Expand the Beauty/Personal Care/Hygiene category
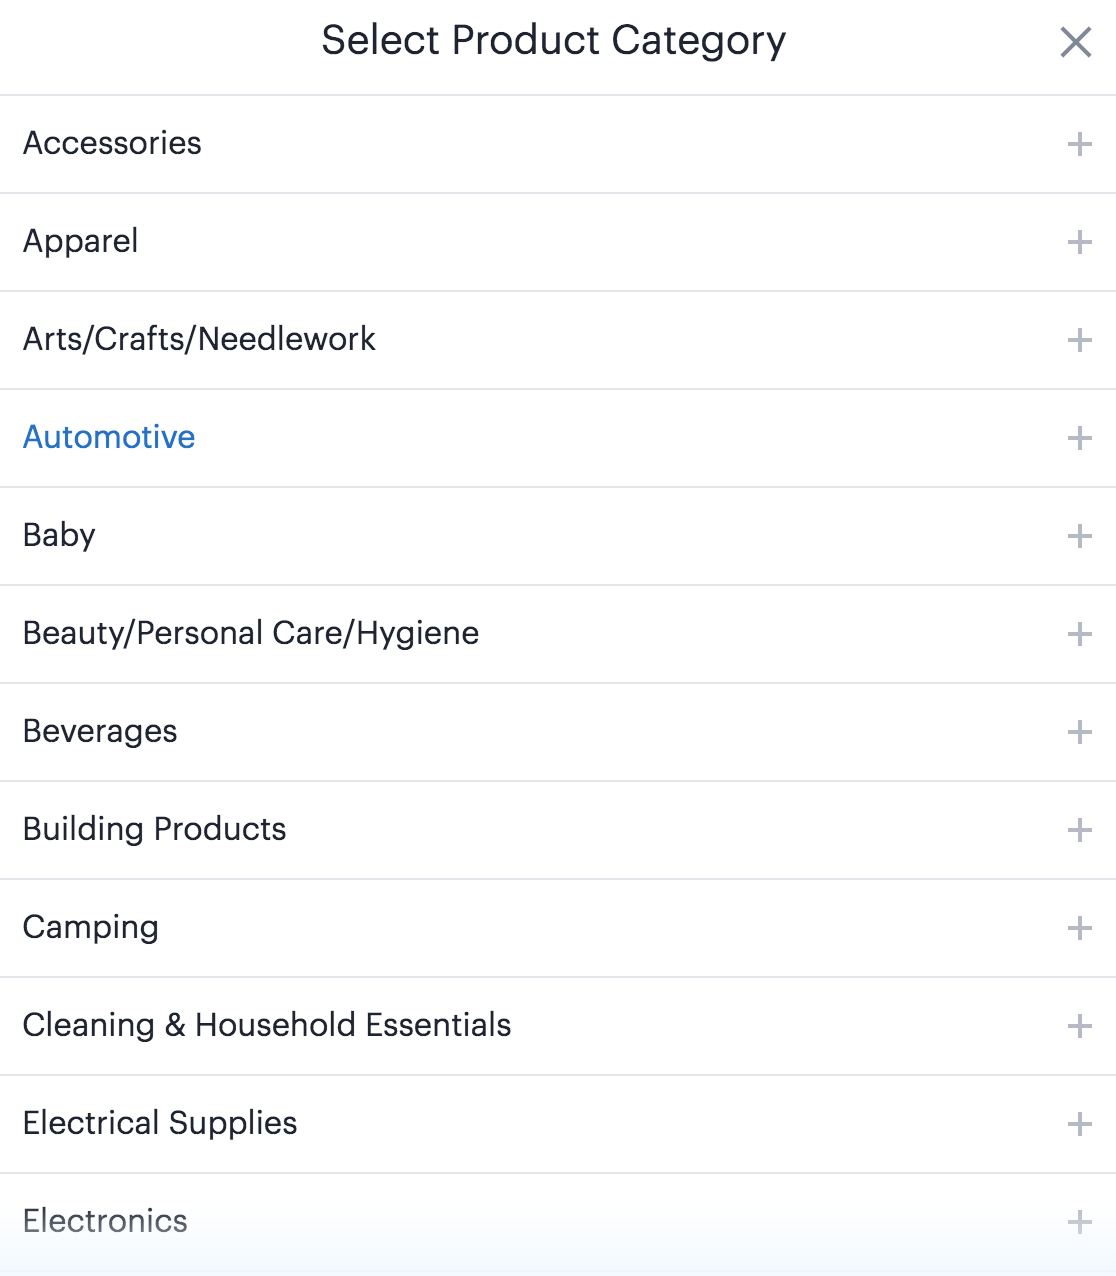The width and height of the screenshot is (1116, 1276). (1079, 634)
